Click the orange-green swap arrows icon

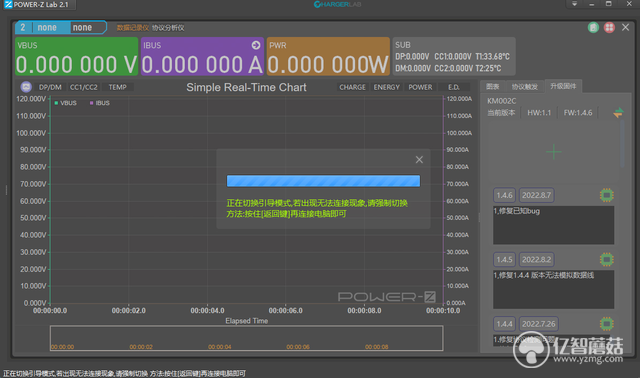point(618,113)
